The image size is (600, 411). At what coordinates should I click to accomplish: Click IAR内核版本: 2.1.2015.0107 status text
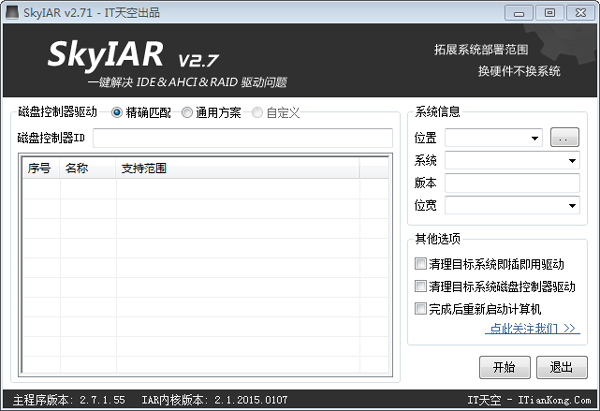click(x=214, y=400)
